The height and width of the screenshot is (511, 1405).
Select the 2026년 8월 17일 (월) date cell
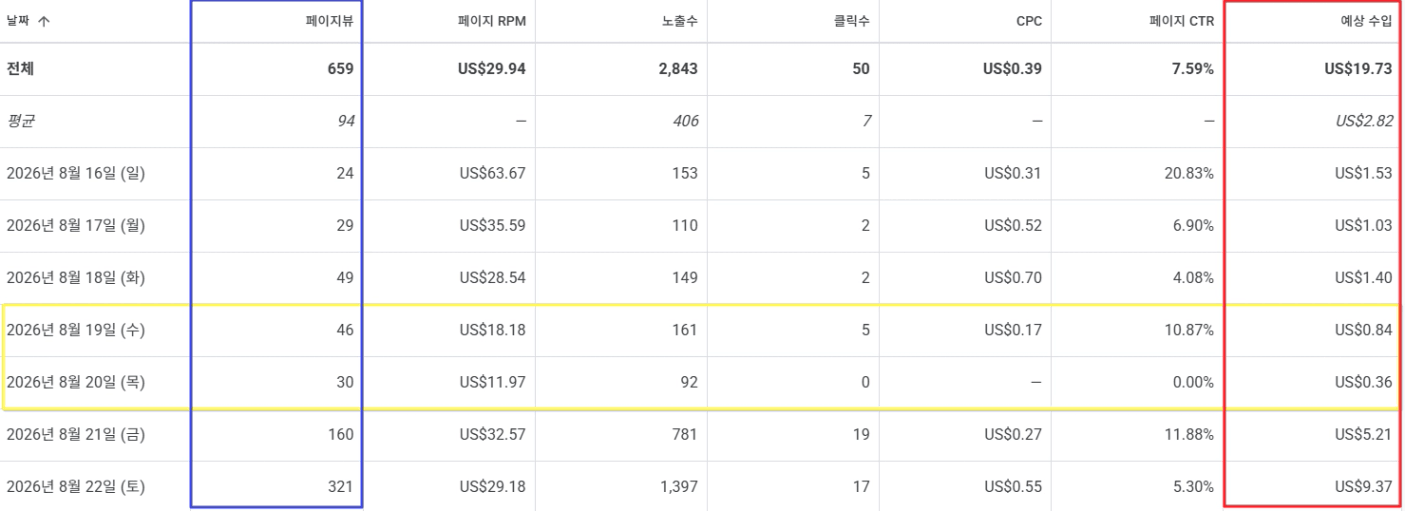tap(76, 225)
